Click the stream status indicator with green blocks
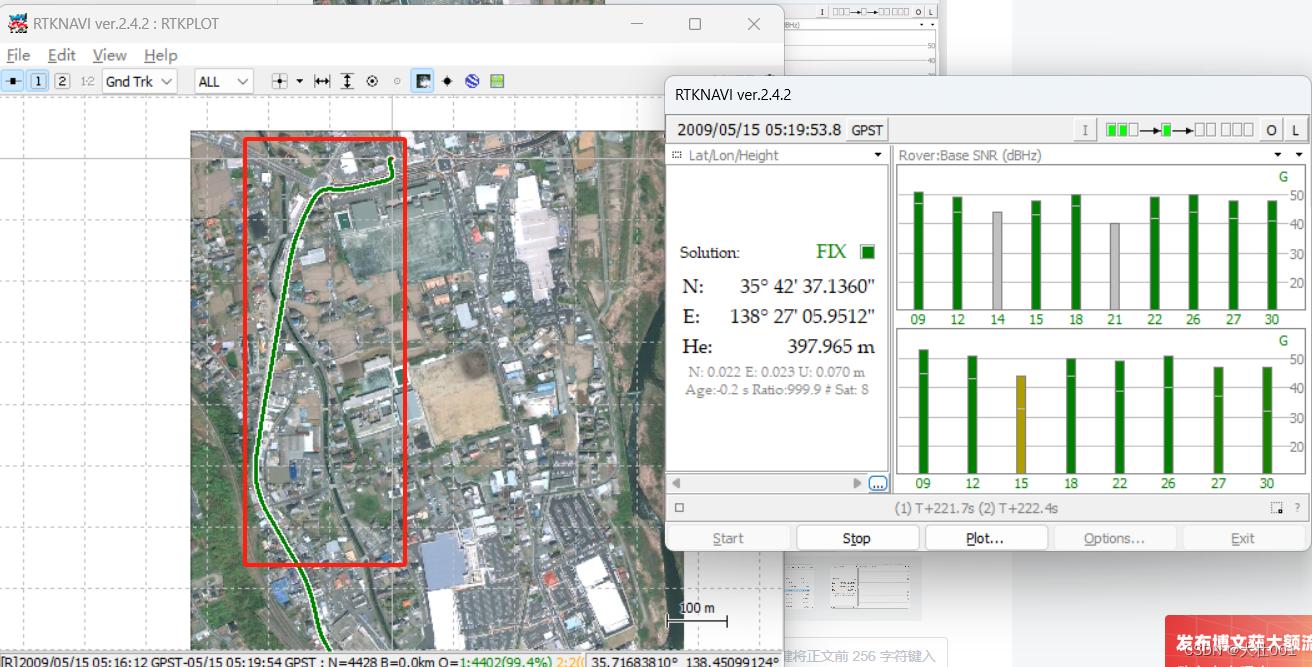 pyautogui.click(x=1179, y=130)
